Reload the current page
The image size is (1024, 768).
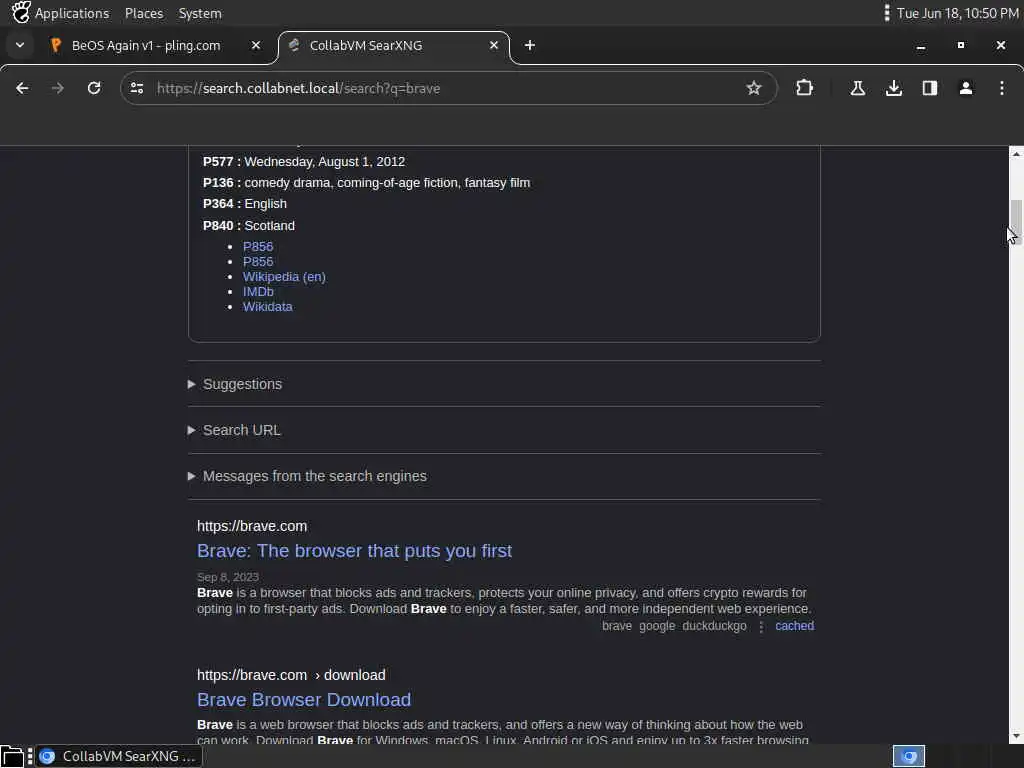coord(94,88)
